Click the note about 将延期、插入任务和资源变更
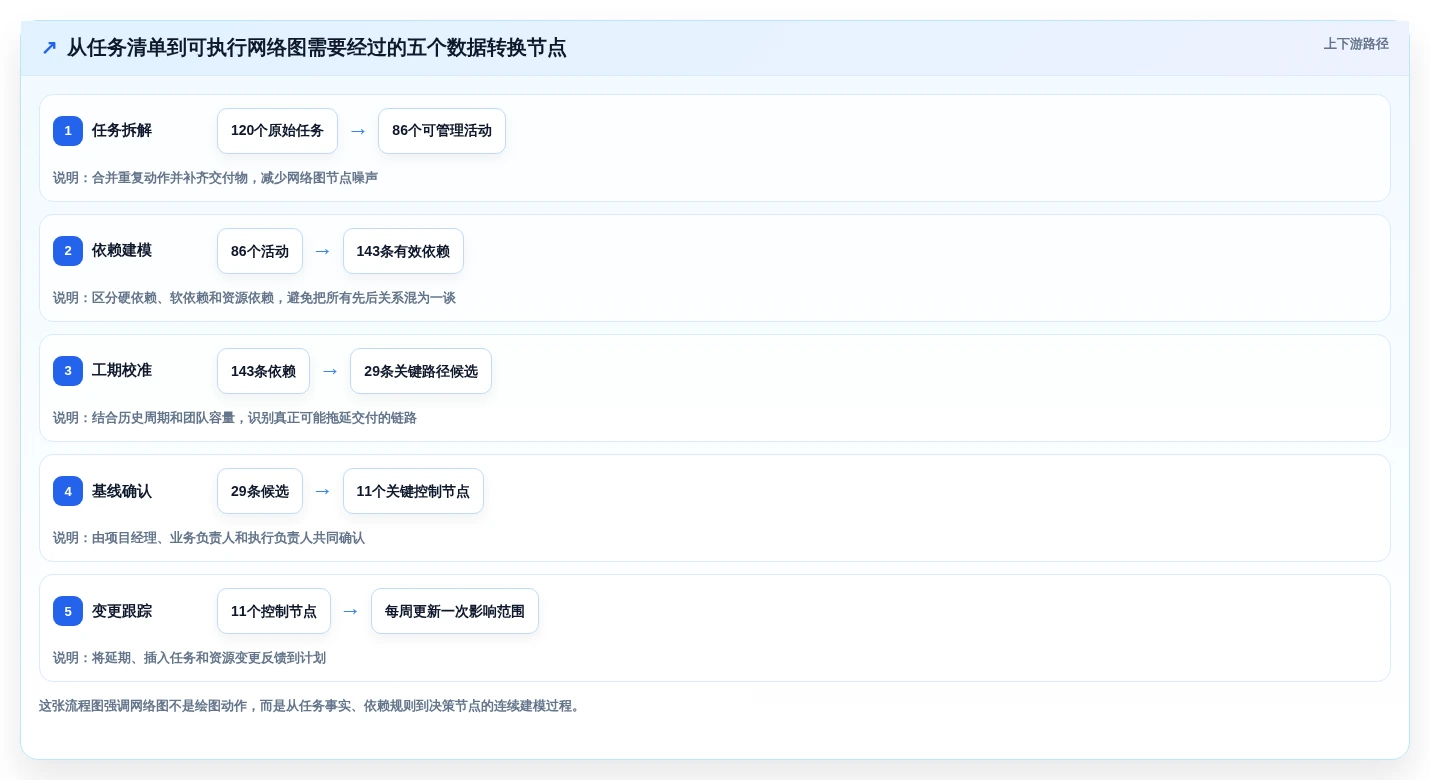The image size is (1430, 780). tap(190, 658)
